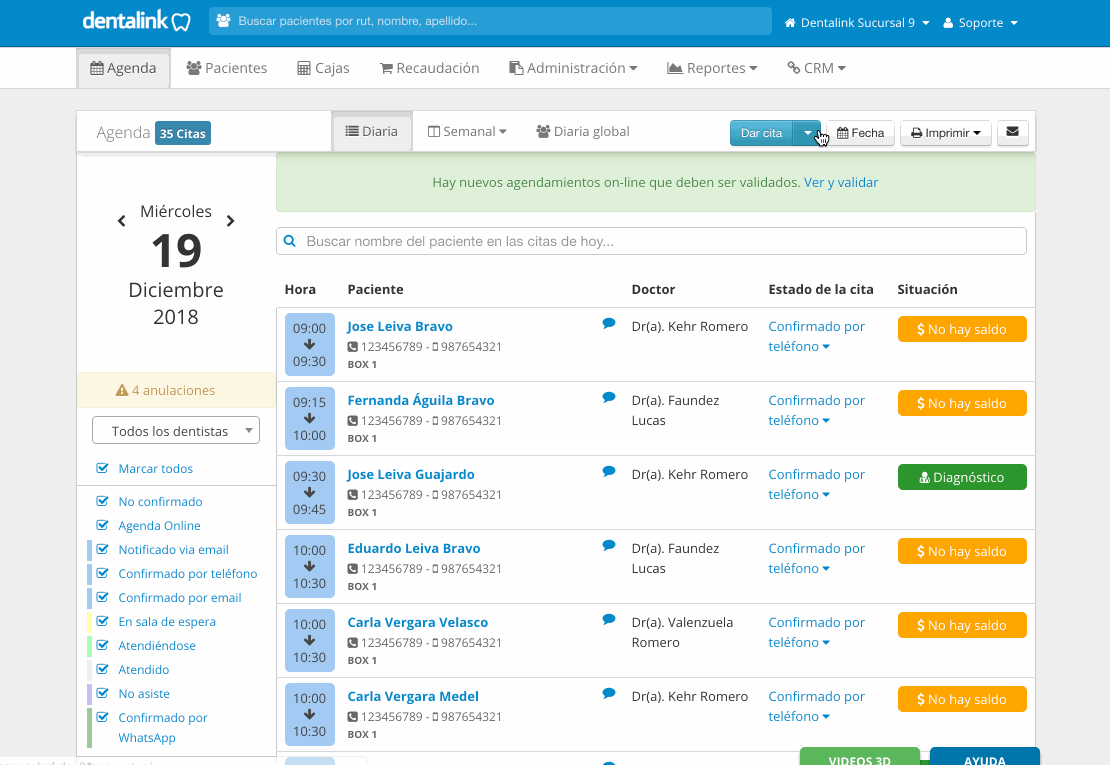The width and height of the screenshot is (1110, 765).
Task: Open comment bubble for Fernanda Águila Bravo
Action: coord(609,398)
